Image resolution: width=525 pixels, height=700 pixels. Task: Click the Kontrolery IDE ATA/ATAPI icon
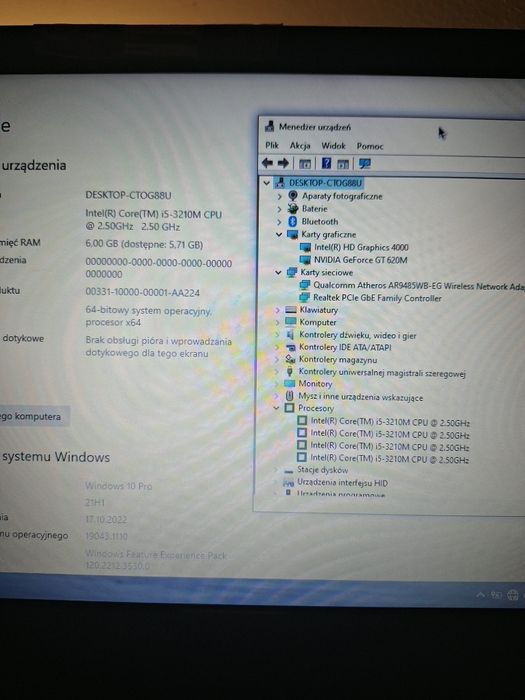click(x=291, y=347)
